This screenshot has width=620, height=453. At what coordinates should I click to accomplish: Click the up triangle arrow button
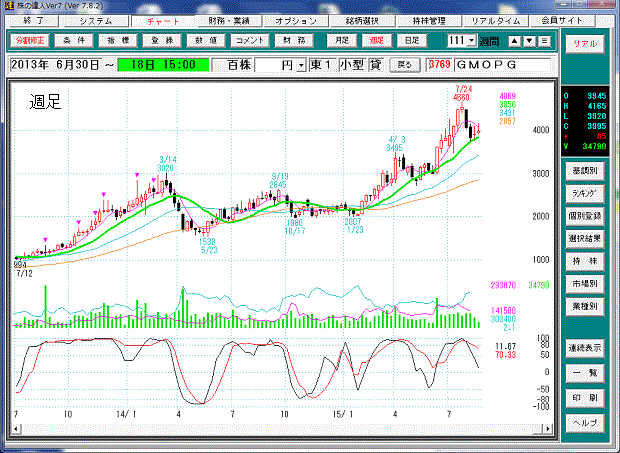coord(514,41)
